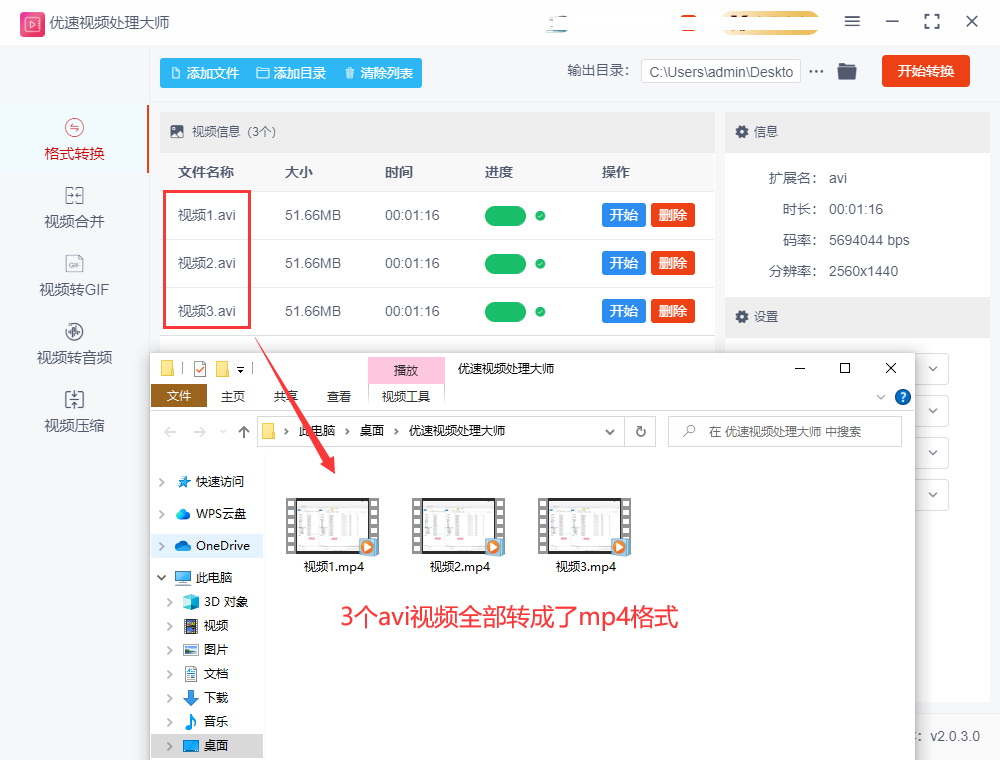Click the refresh icon in the Explorer address bar
The width and height of the screenshot is (1000, 760).
638,431
